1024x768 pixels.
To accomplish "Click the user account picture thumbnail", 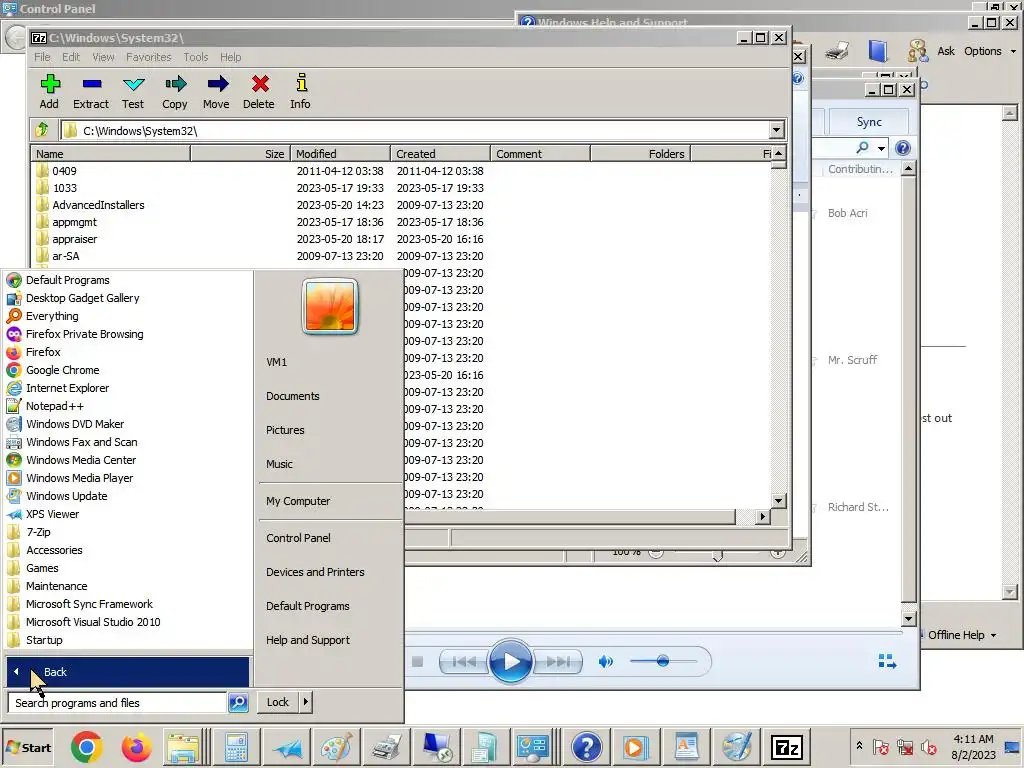I will (330, 306).
